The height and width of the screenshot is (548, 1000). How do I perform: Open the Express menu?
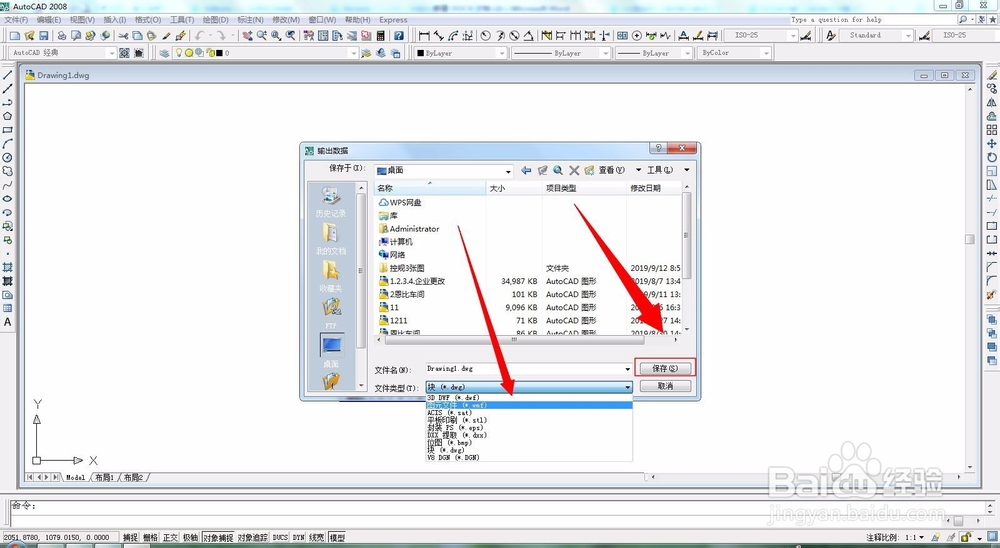click(x=393, y=20)
